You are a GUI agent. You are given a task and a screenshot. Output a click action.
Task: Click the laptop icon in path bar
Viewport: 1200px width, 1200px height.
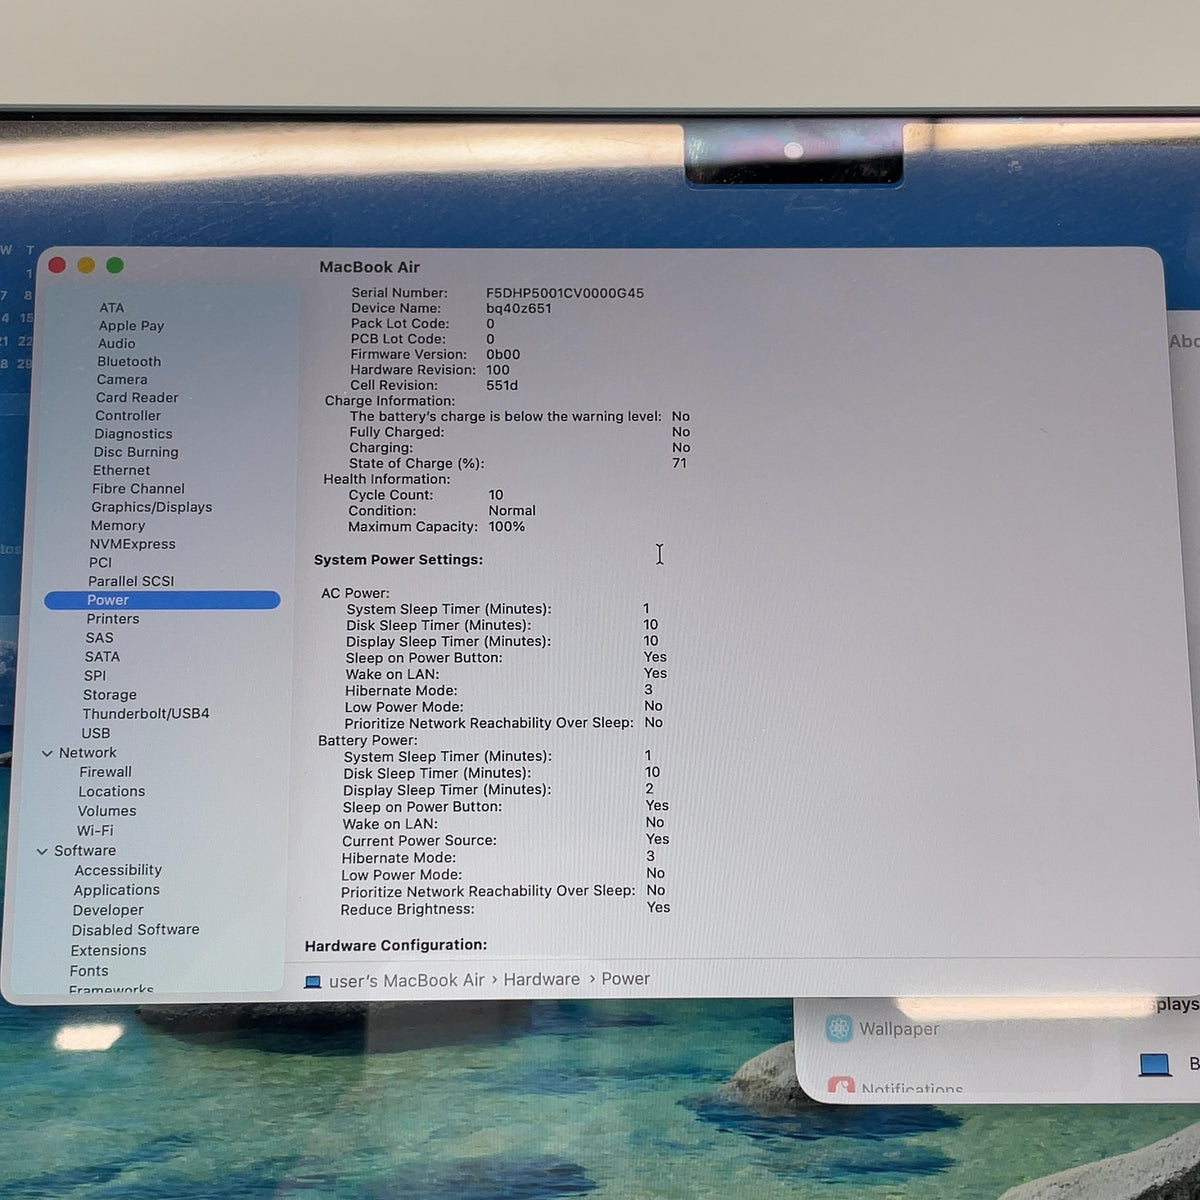point(313,982)
